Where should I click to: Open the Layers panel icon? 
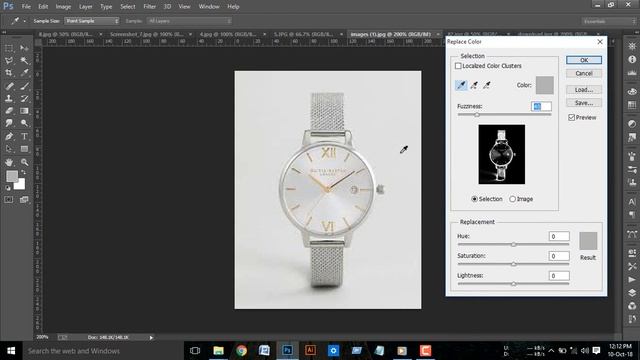click(632, 293)
